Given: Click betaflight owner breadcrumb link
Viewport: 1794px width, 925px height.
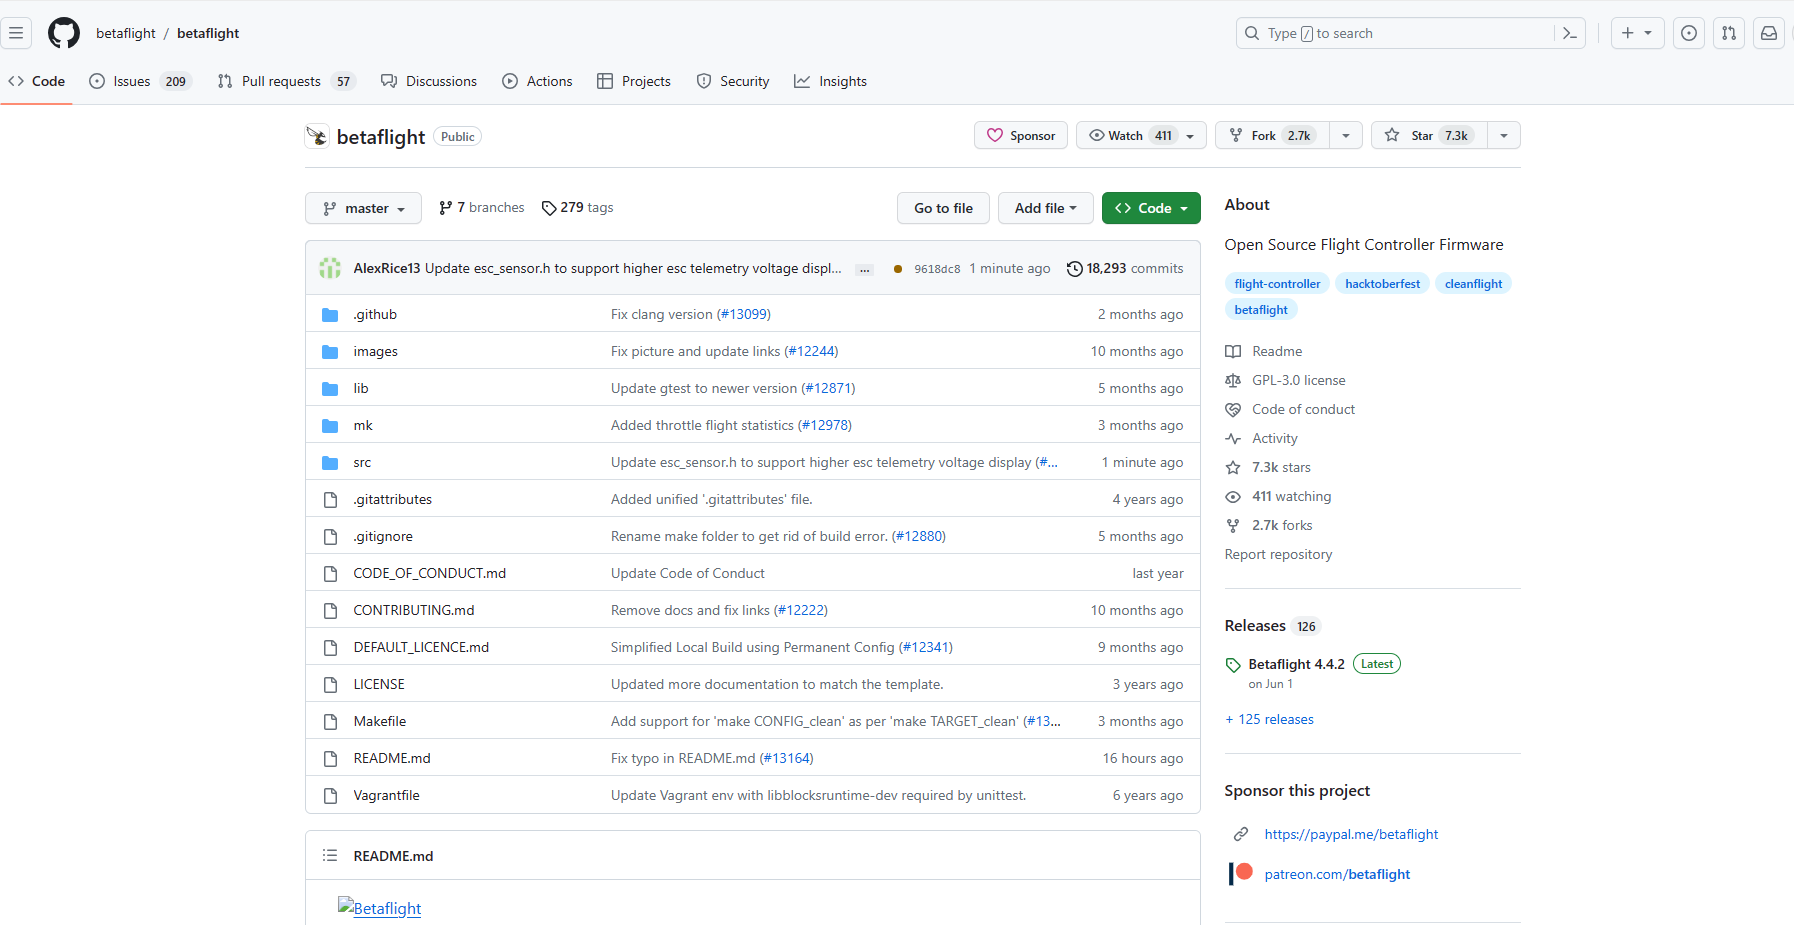Looking at the screenshot, I should [126, 33].
